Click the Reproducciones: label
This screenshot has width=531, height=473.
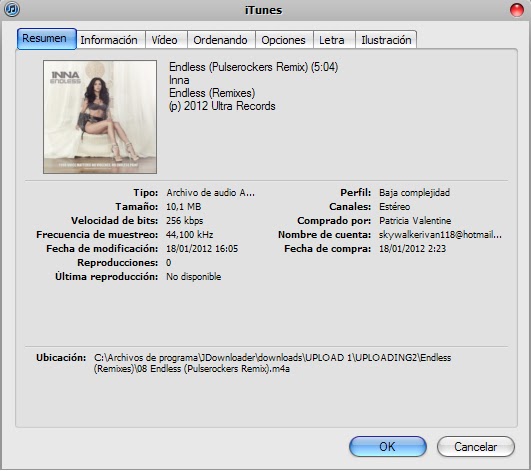118,263
